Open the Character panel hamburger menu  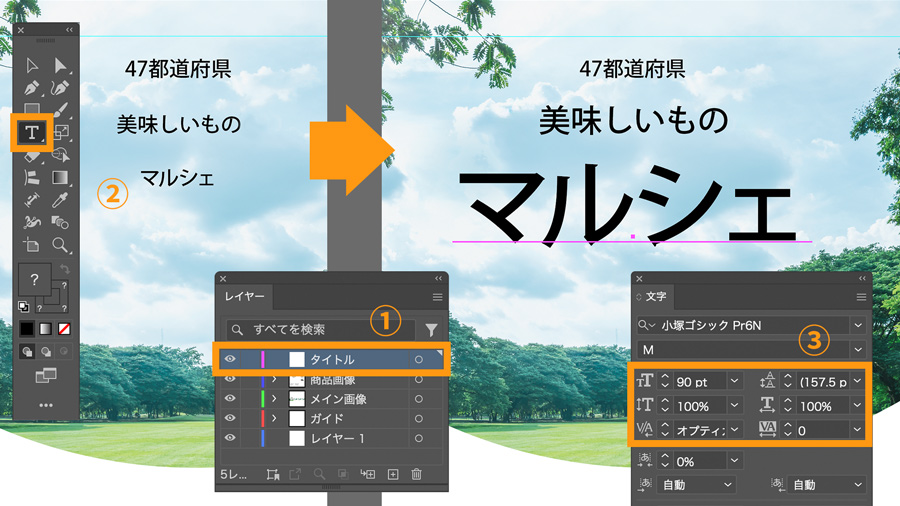[x=861, y=297]
